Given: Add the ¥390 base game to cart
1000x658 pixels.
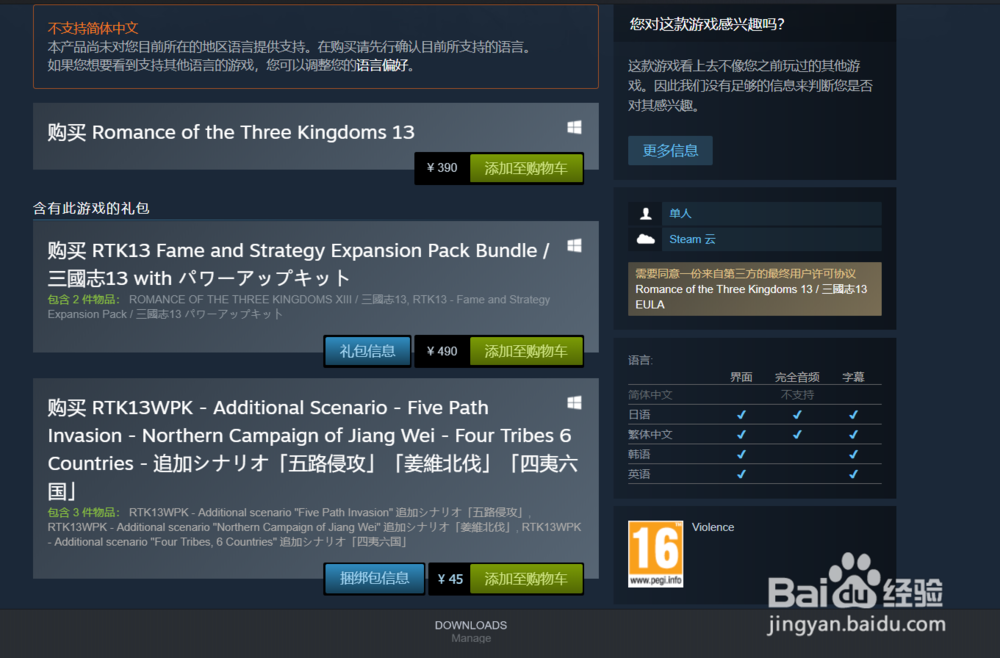Looking at the screenshot, I should (526, 168).
